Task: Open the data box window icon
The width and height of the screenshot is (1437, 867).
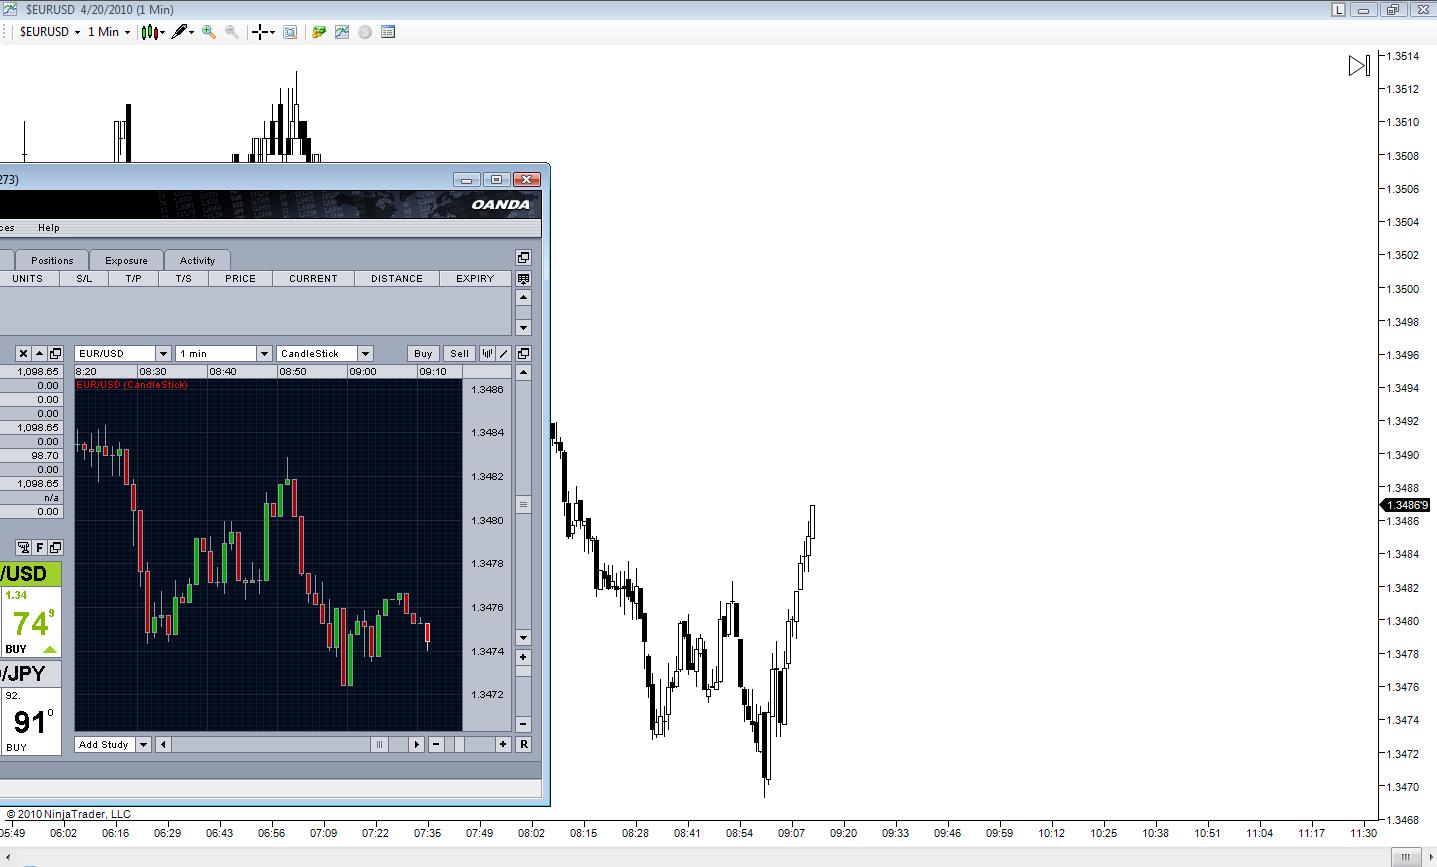Action: click(290, 32)
